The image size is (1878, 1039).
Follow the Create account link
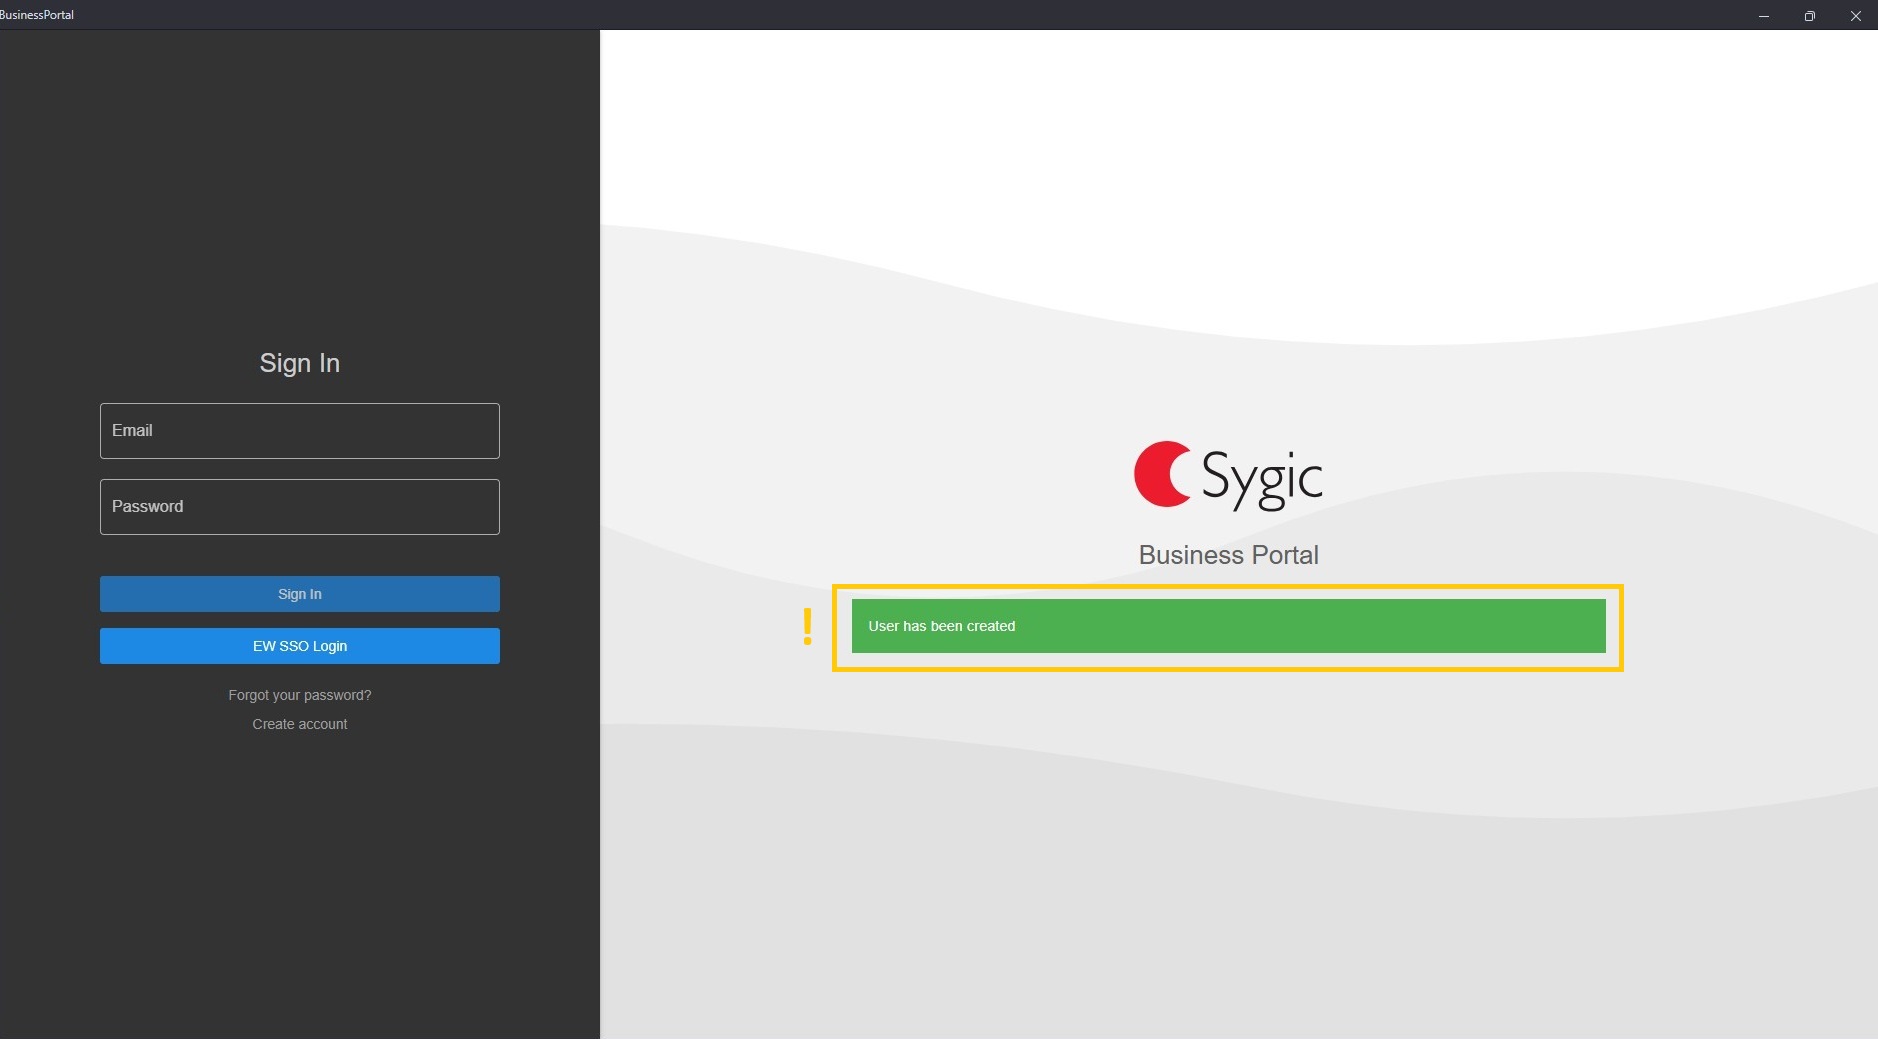coord(299,724)
